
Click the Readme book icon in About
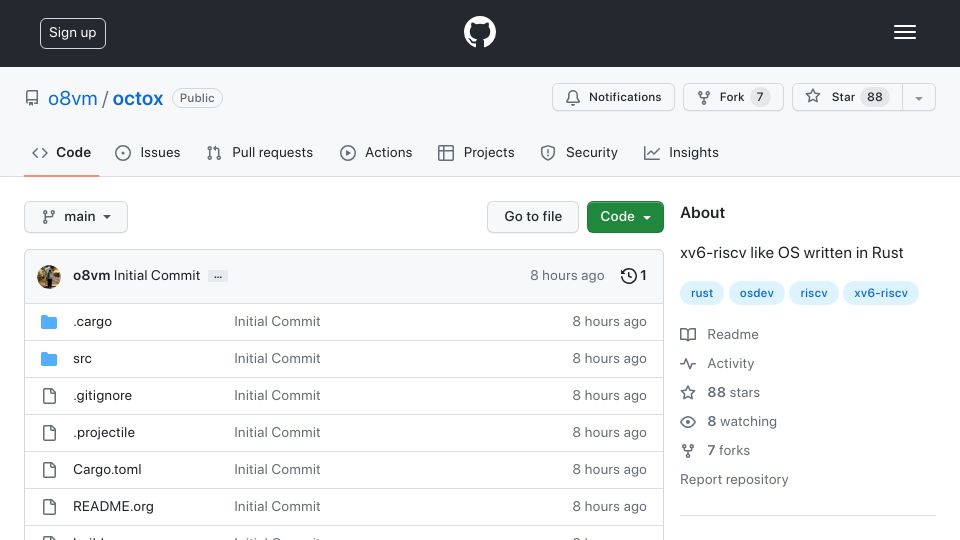click(x=688, y=334)
